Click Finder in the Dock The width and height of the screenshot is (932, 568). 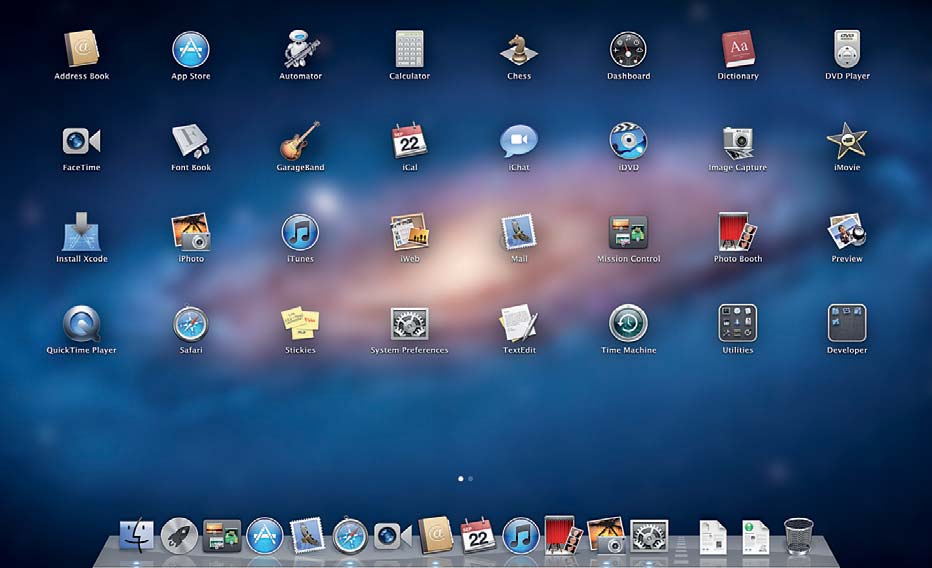point(136,535)
